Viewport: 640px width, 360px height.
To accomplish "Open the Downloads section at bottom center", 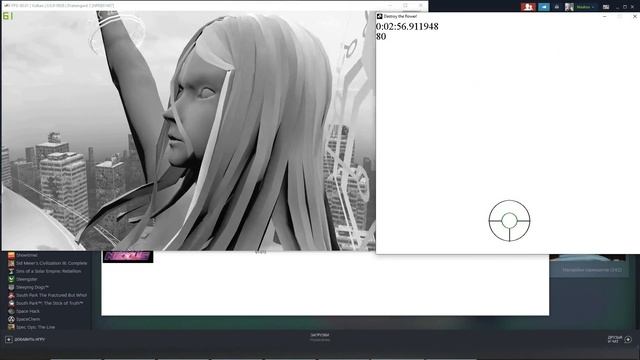I will click(x=320, y=337).
